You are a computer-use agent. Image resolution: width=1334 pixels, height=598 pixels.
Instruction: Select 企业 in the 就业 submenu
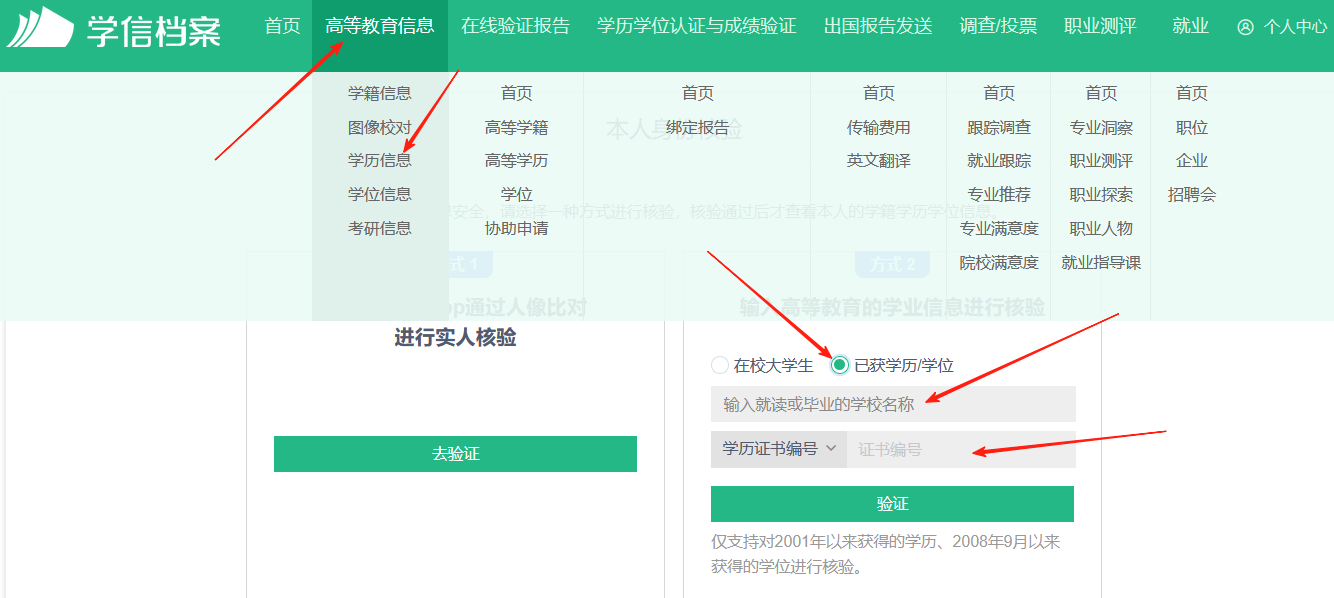1192,160
